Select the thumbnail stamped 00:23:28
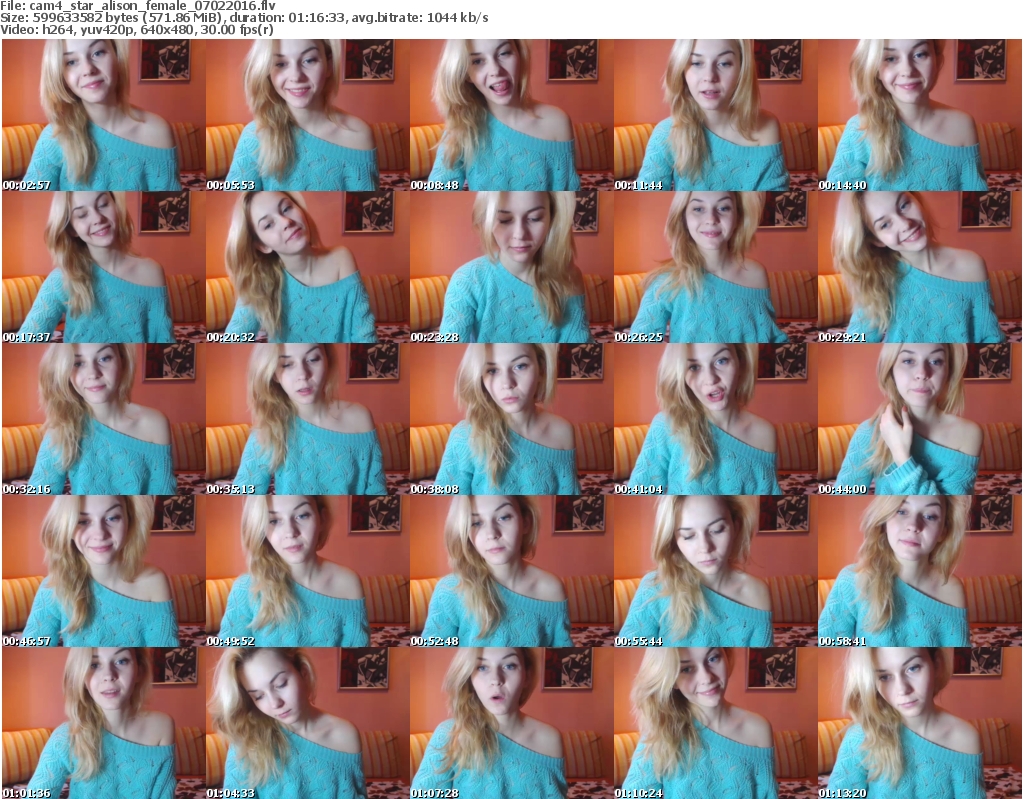 click(511, 267)
